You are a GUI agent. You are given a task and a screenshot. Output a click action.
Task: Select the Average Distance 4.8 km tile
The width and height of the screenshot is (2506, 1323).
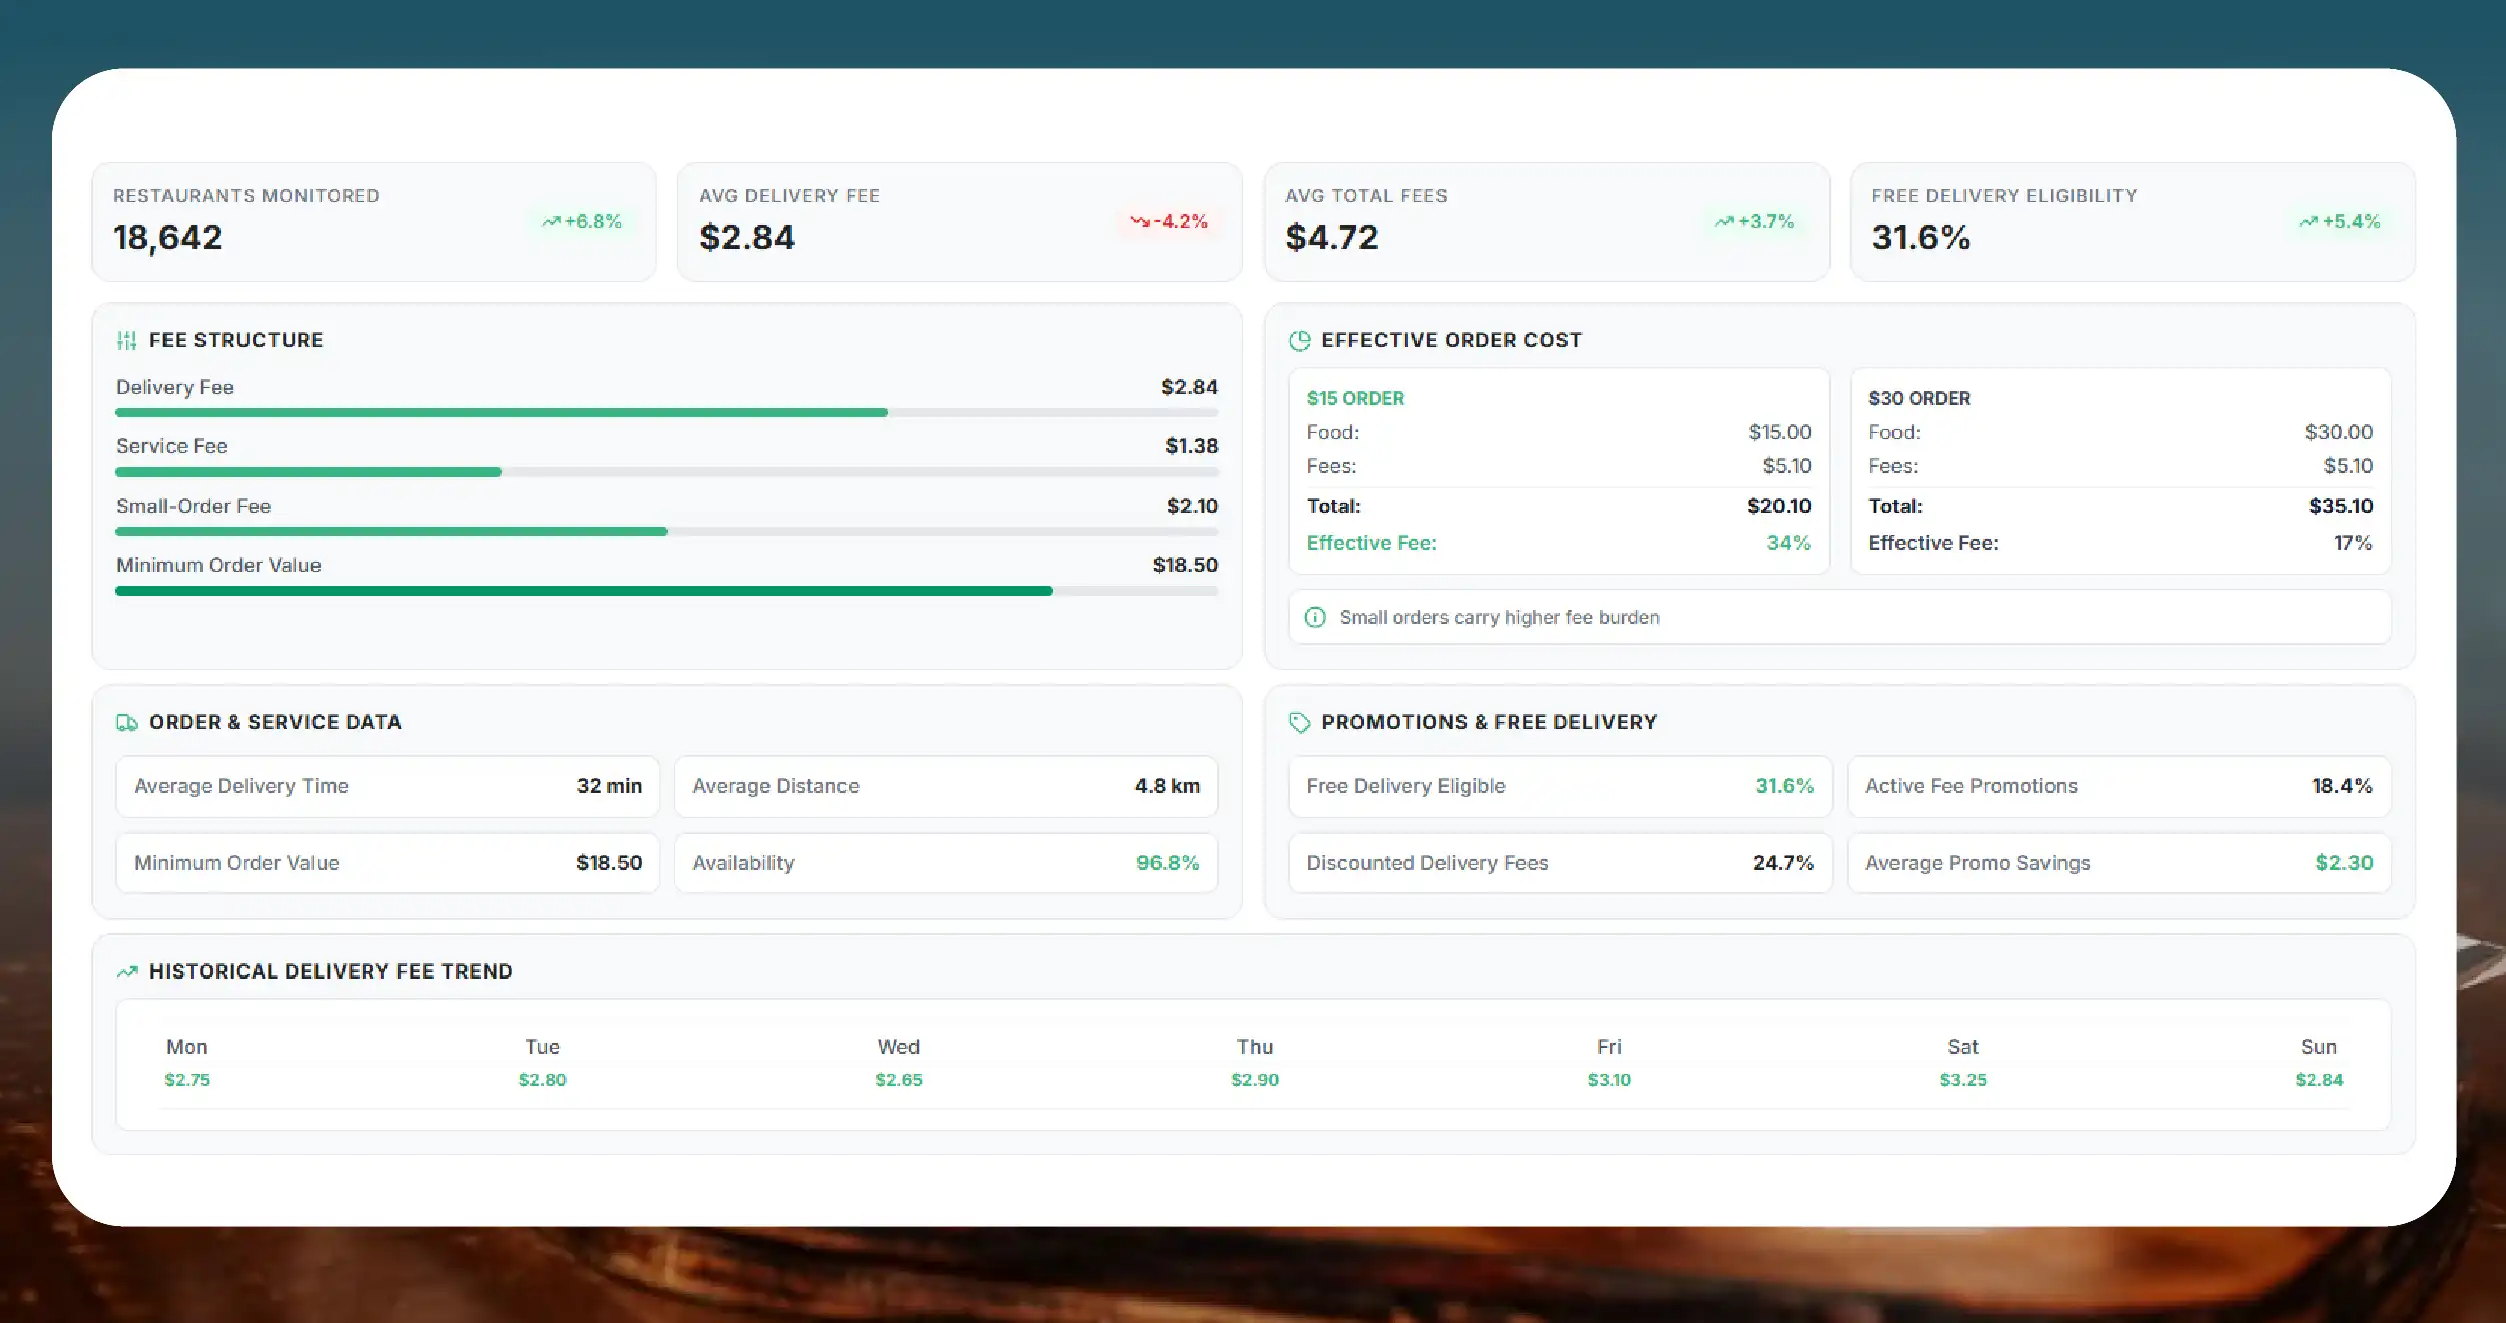[946, 787]
